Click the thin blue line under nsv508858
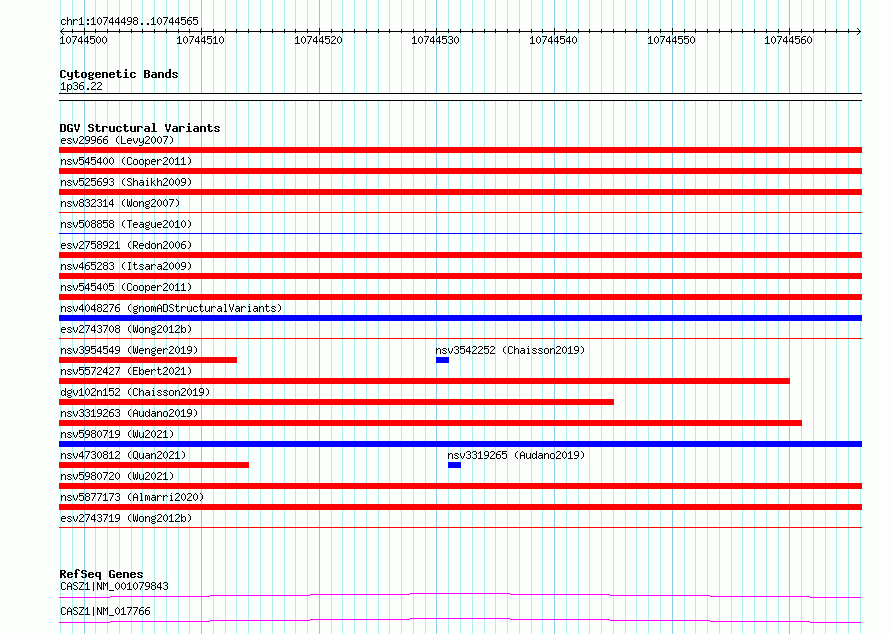The image size is (890, 634). click(x=460, y=233)
